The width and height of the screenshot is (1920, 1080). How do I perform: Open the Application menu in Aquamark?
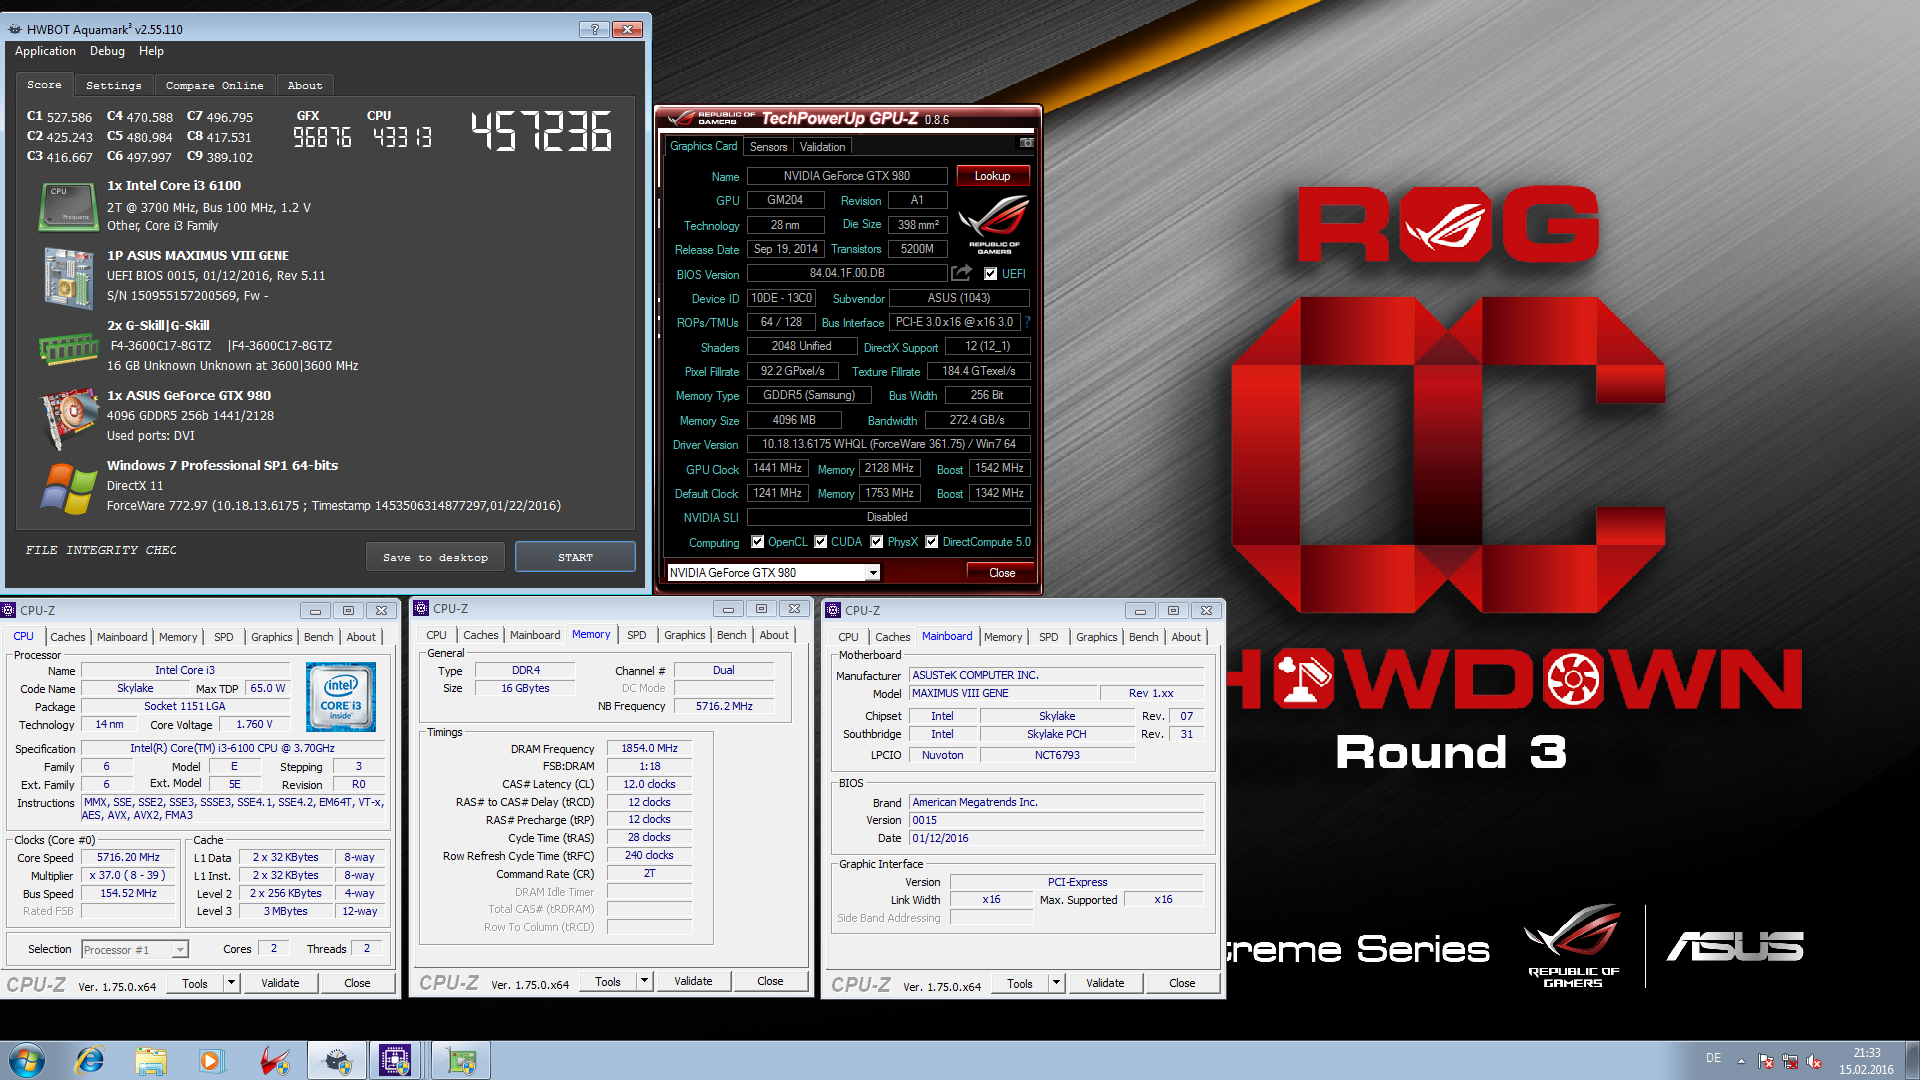tap(45, 51)
